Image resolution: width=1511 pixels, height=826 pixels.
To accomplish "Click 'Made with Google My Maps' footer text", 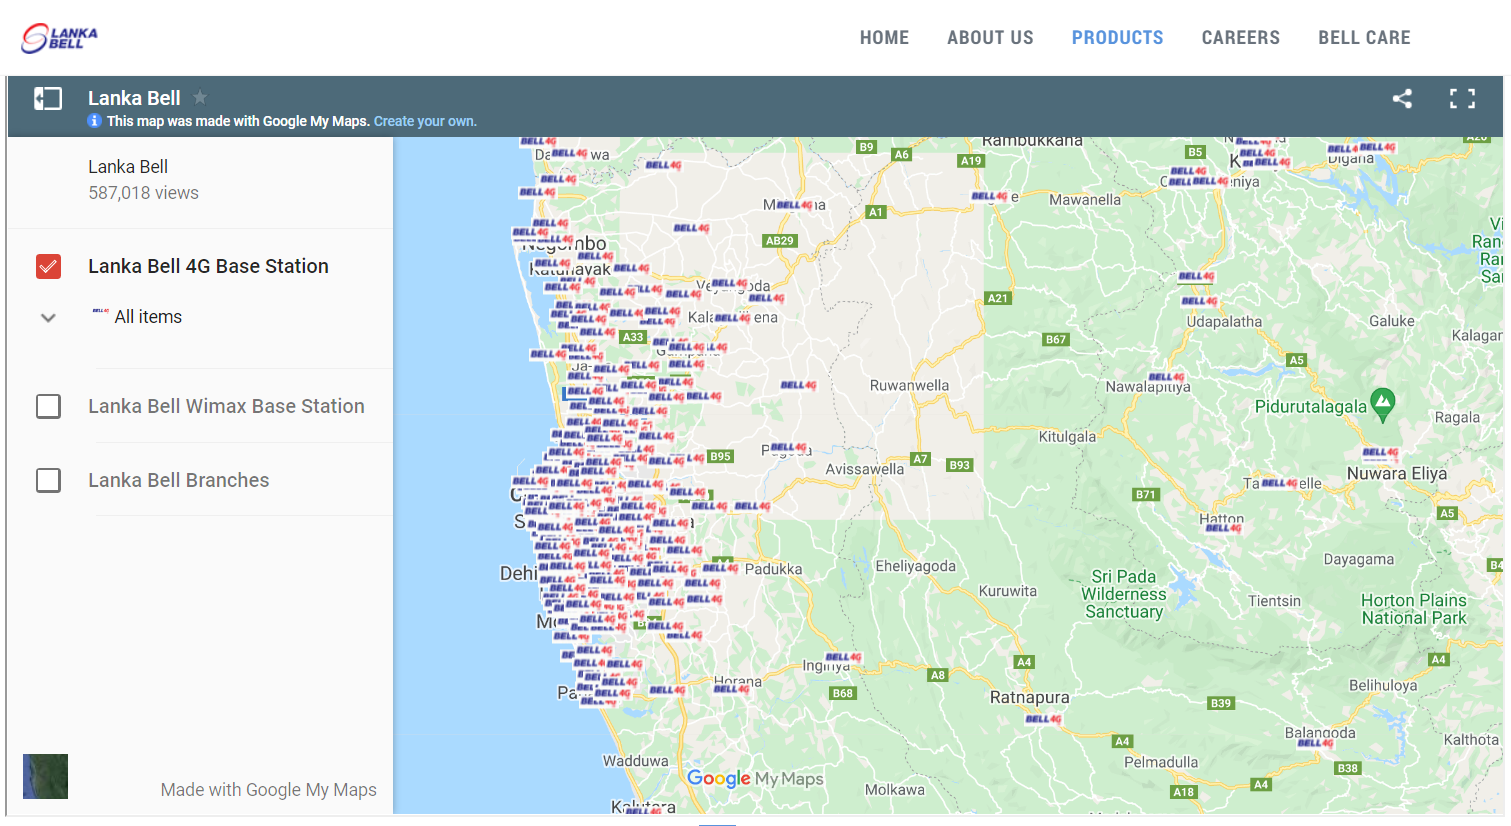I will tap(269, 790).
